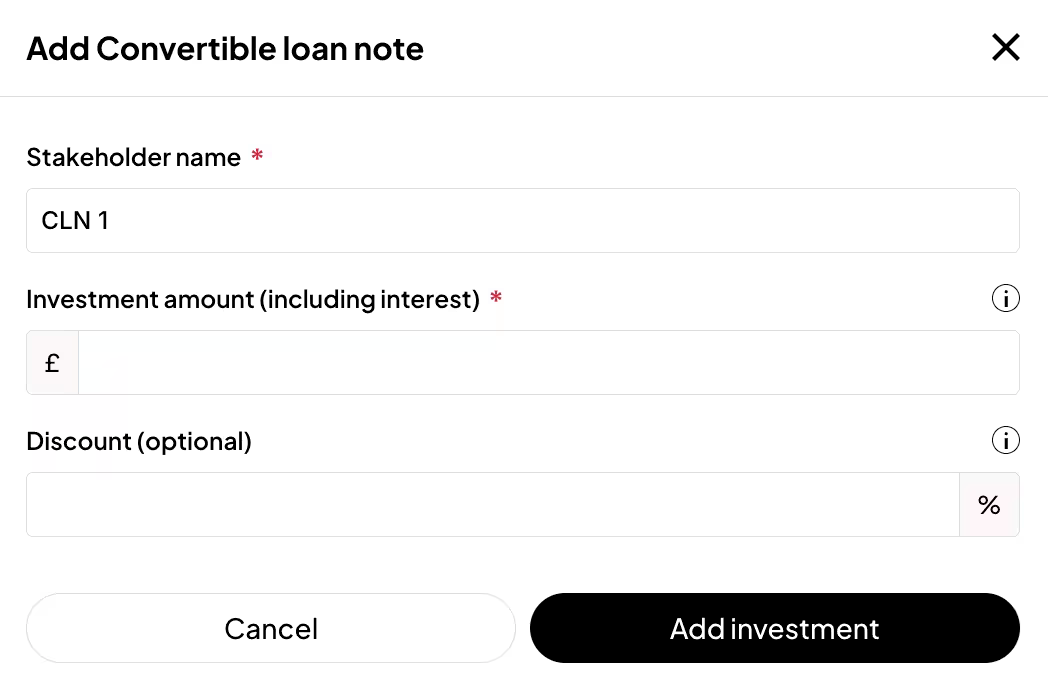Click Cancel to dismiss the form
The height and width of the screenshot is (687, 1048).
point(271,628)
